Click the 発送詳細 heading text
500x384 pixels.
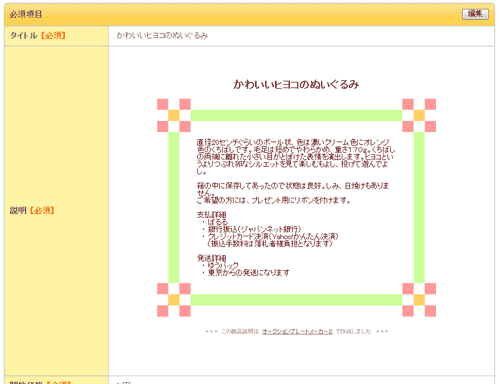coord(212,258)
